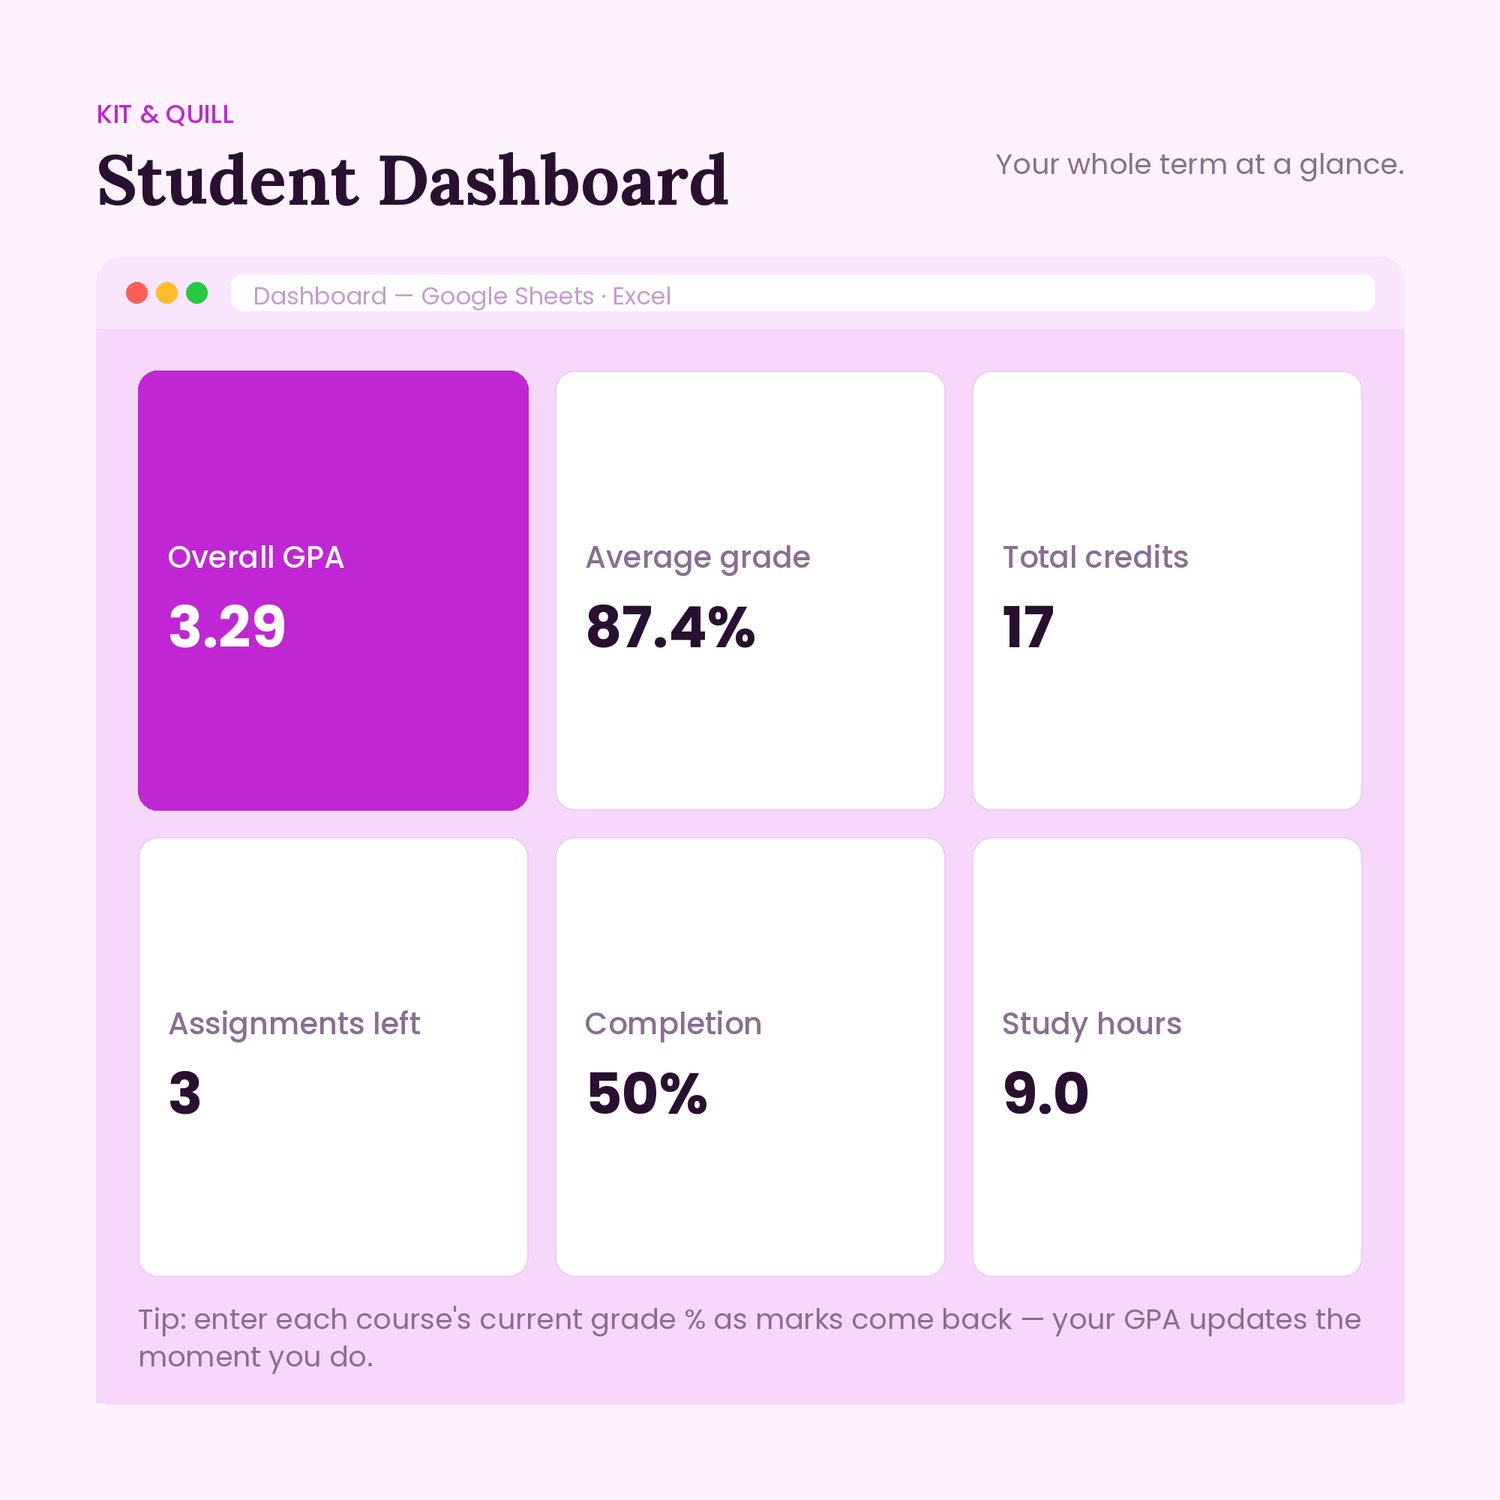
Task: Open the Study hours card
Action: pos(1167,1057)
